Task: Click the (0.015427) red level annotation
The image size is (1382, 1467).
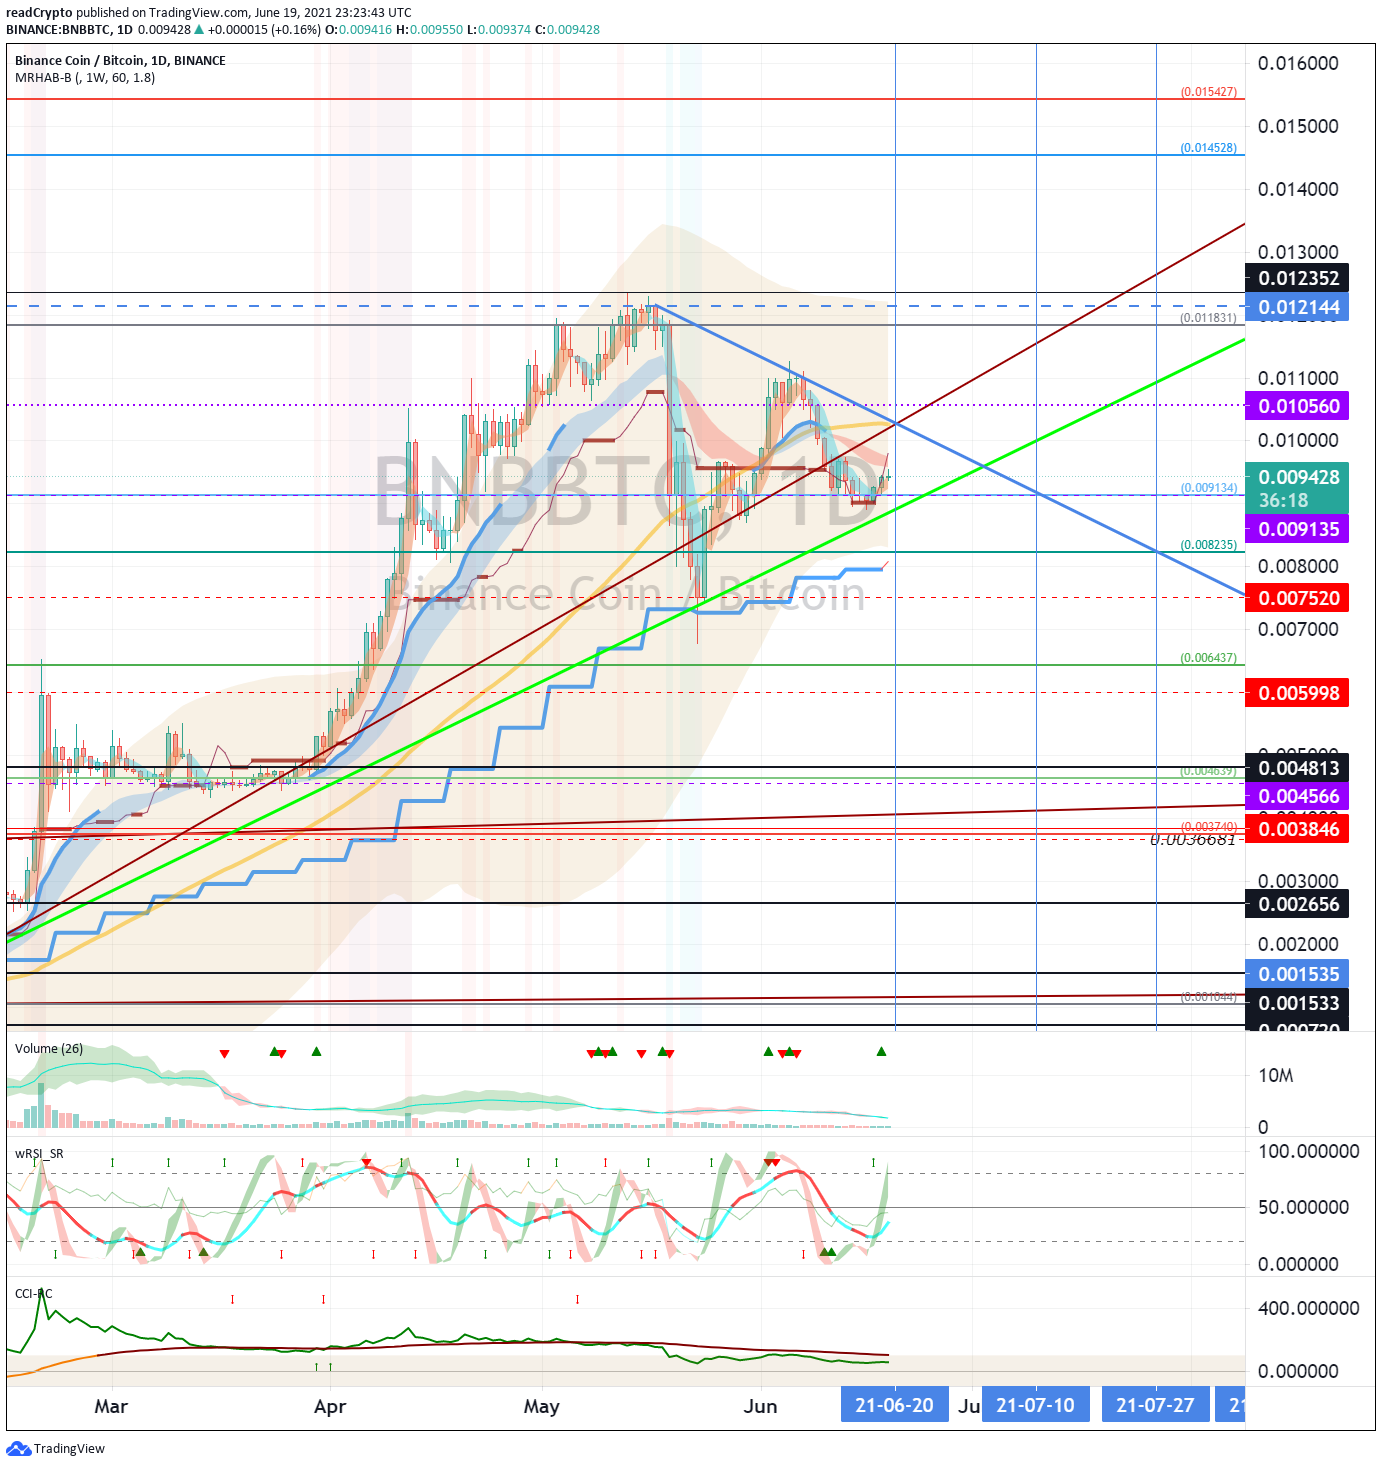Action: coord(1208,91)
